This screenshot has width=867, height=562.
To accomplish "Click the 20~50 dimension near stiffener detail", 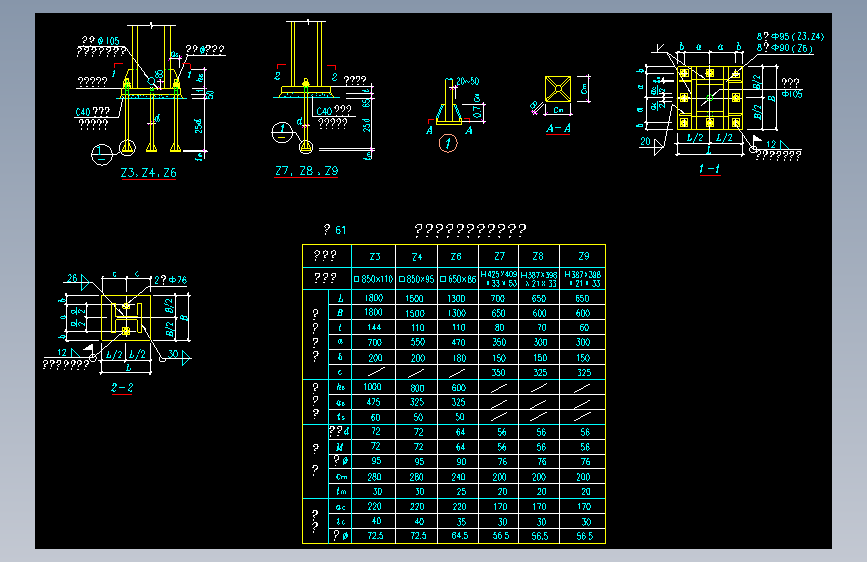I will 467,81.
